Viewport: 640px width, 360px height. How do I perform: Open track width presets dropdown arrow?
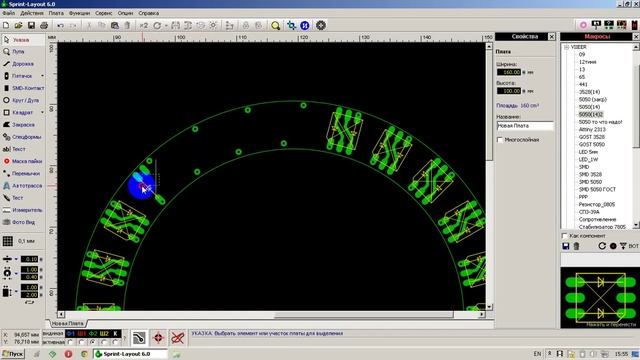(16, 259)
